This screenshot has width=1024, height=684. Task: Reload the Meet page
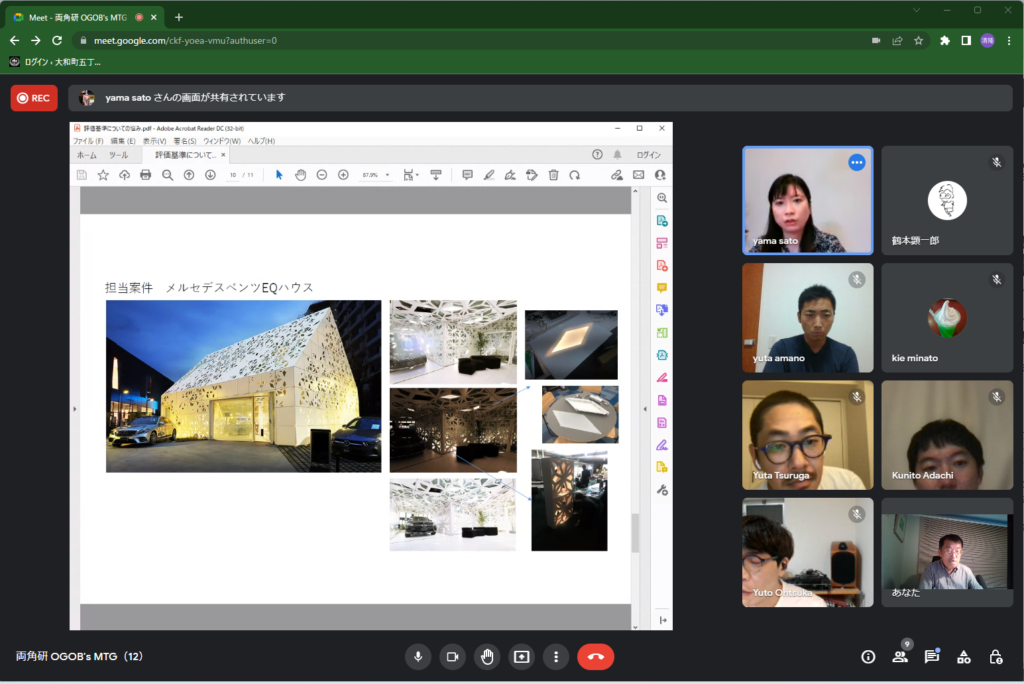point(57,40)
